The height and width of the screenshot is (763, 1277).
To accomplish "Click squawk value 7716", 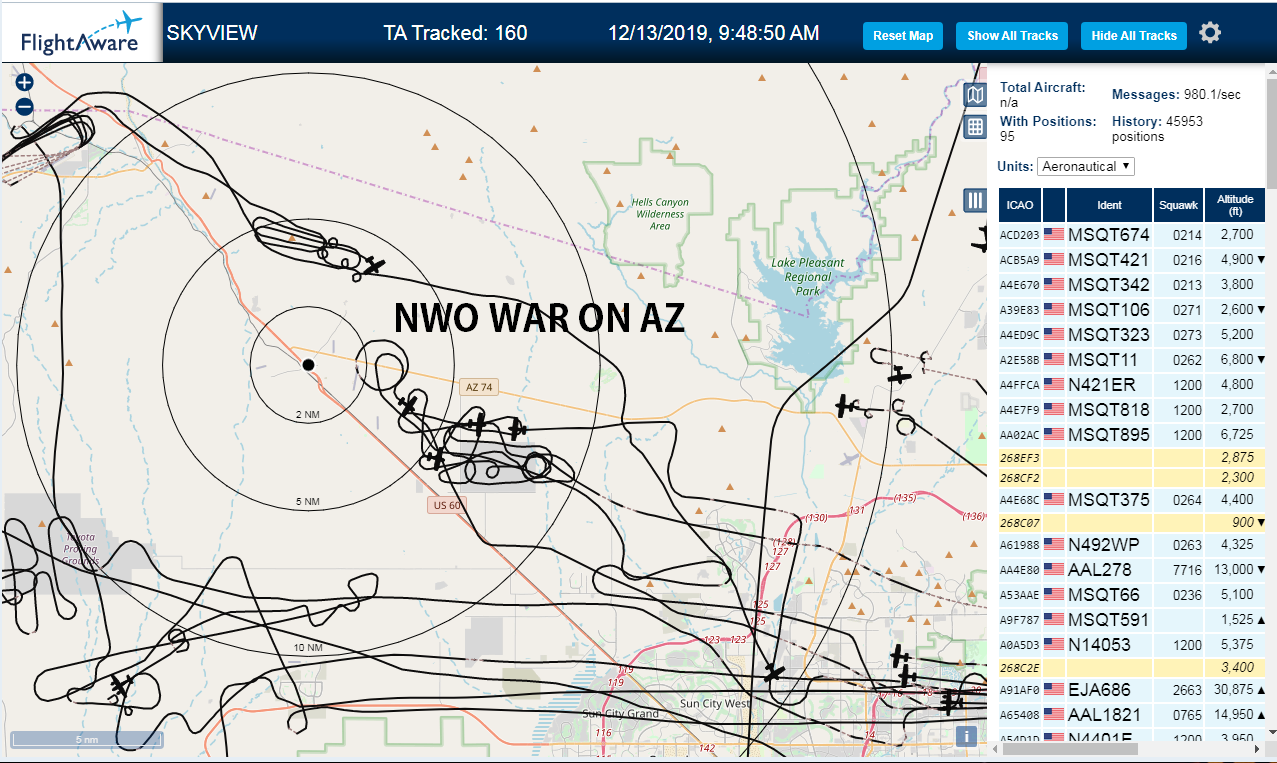I will (x=1187, y=570).
